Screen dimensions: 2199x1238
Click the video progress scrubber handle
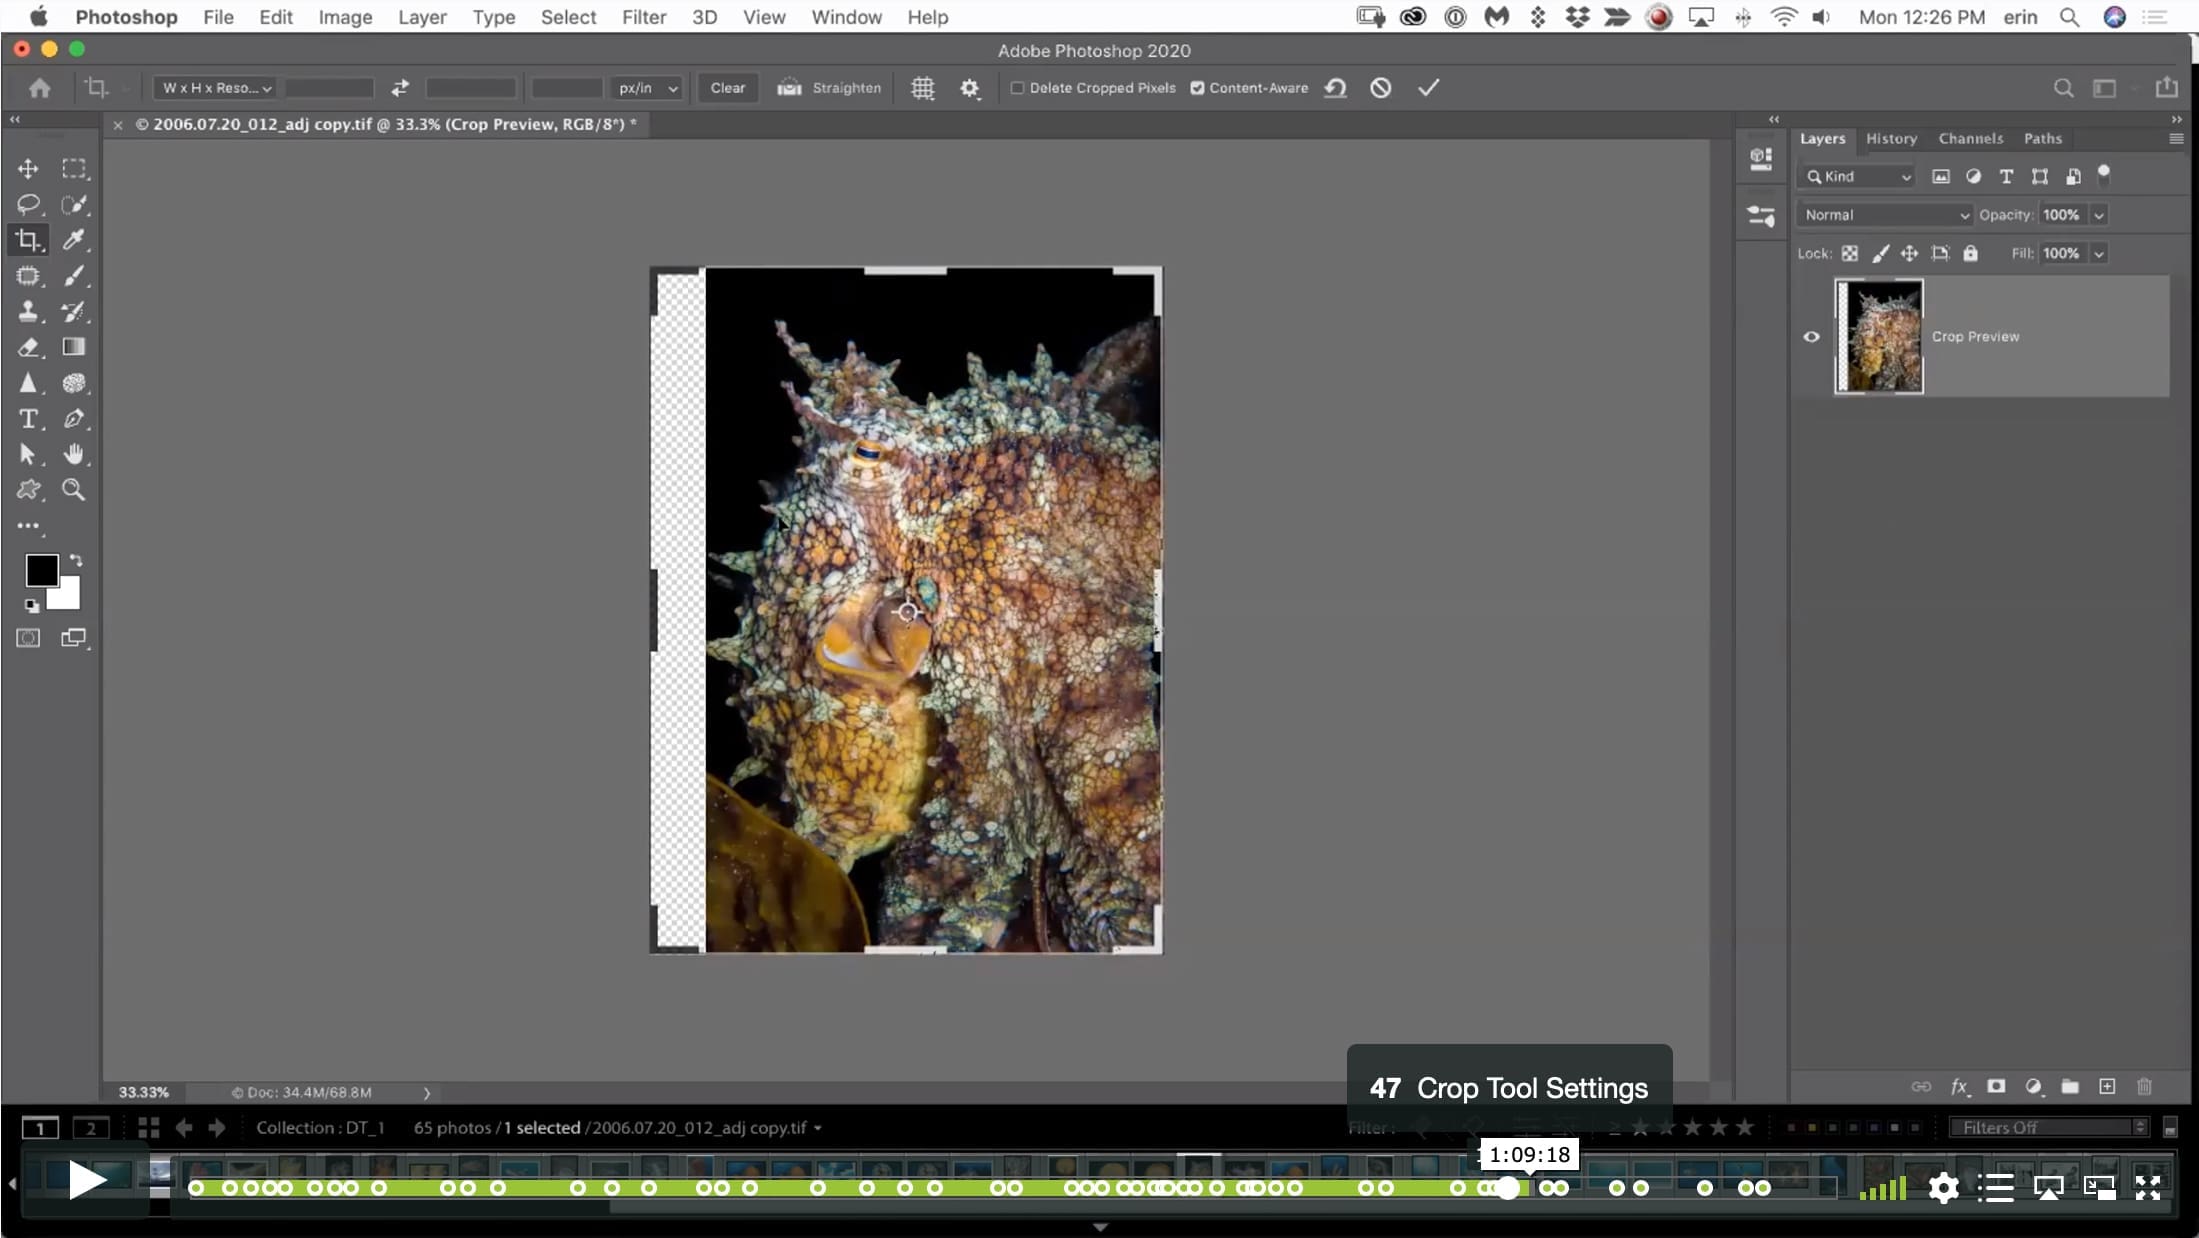click(1508, 1188)
